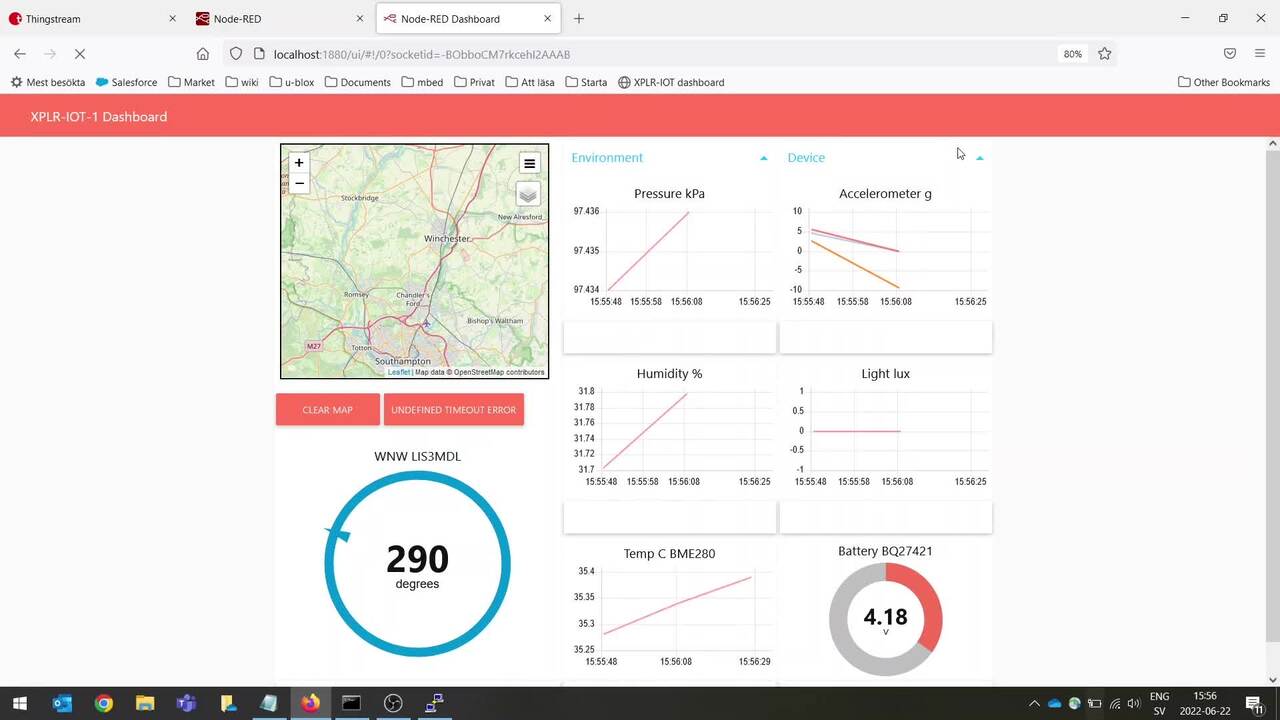Open Firefox from the Windows taskbar
Screen dimensions: 1280x720
click(310, 703)
